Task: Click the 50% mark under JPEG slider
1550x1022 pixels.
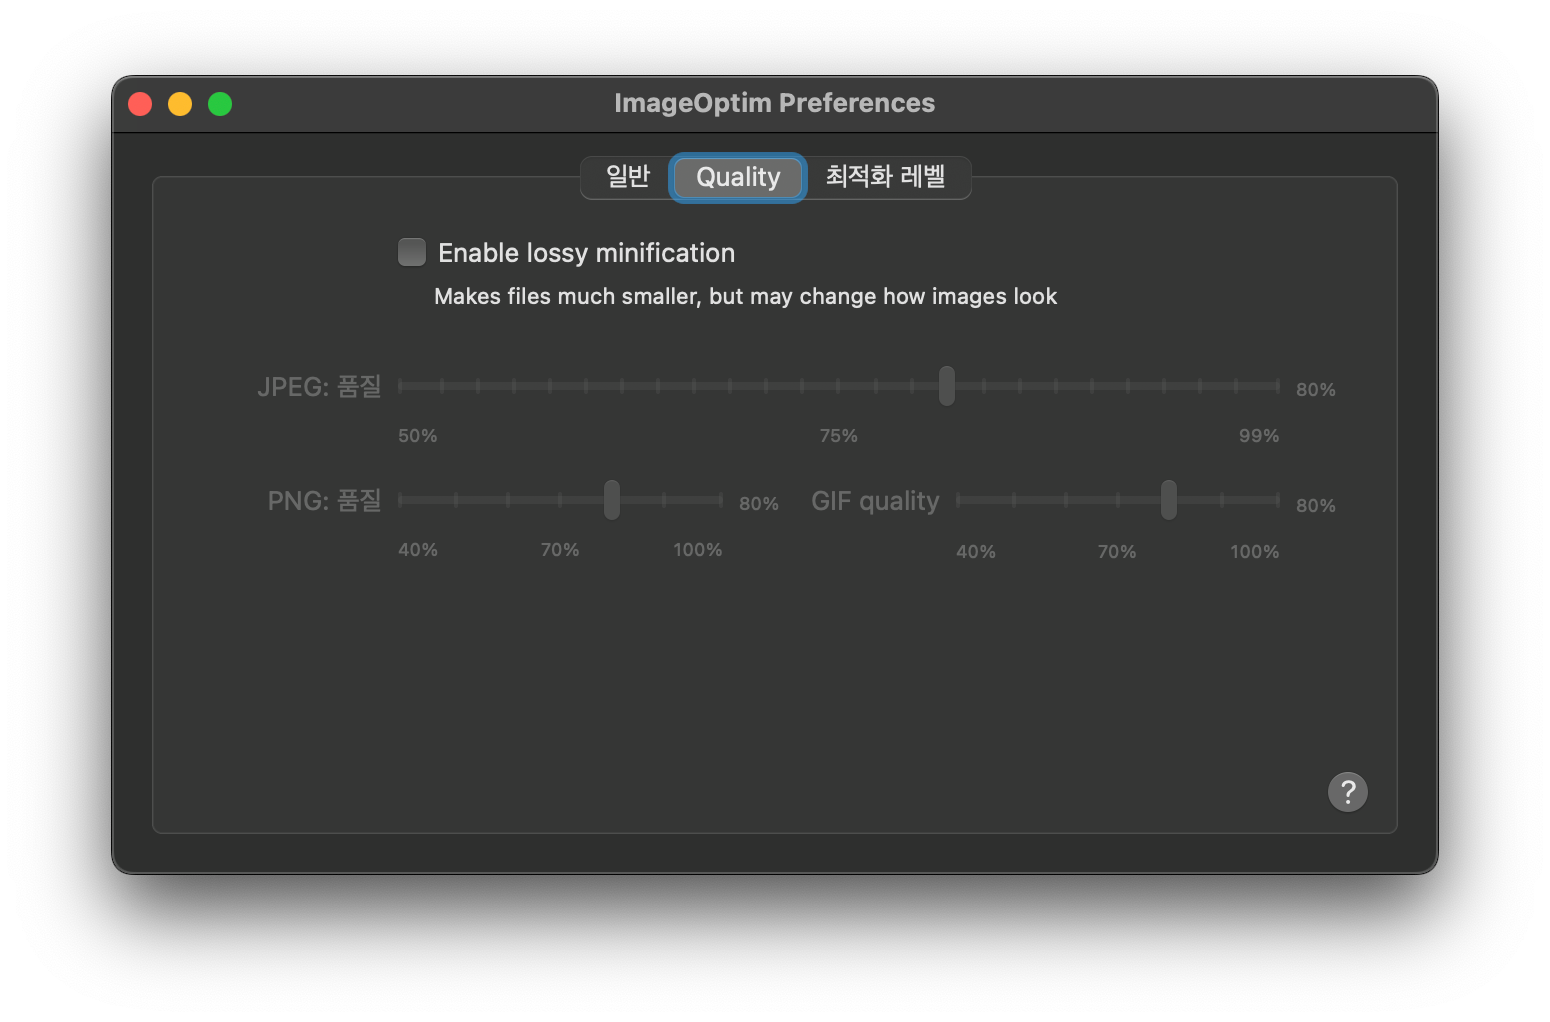Action: pyautogui.click(x=418, y=436)
